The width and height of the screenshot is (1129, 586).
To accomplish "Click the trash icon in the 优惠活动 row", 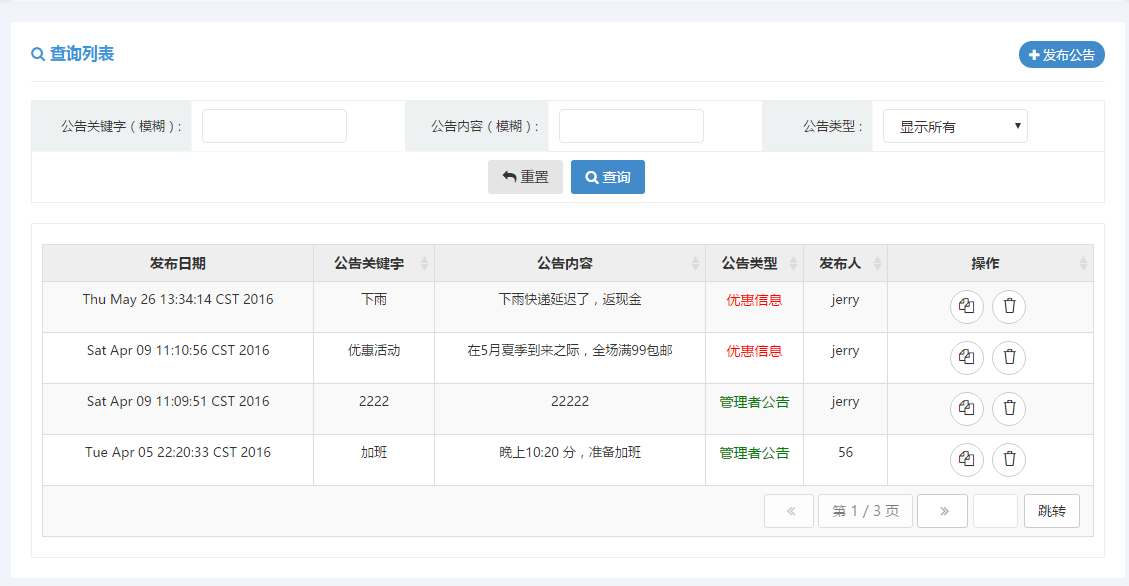I will click(x=1009, y=357).
